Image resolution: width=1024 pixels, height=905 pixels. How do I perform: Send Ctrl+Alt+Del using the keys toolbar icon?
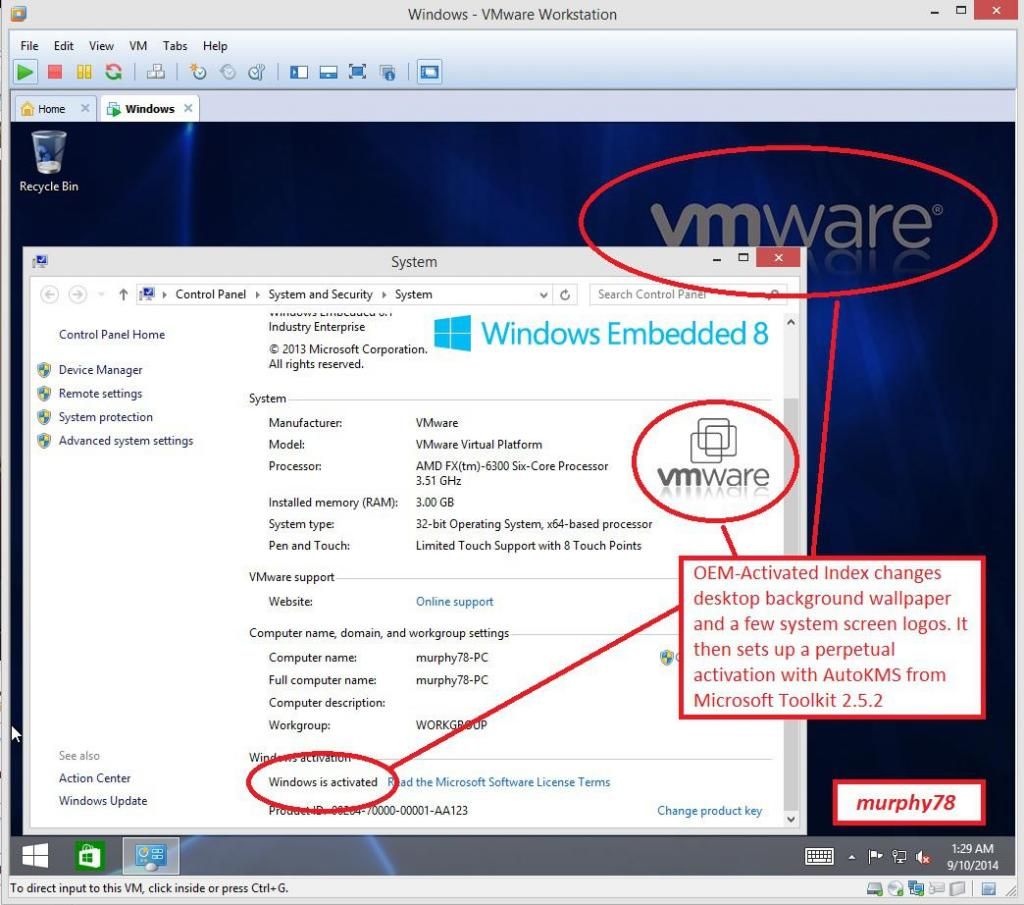tap(155, 72)
